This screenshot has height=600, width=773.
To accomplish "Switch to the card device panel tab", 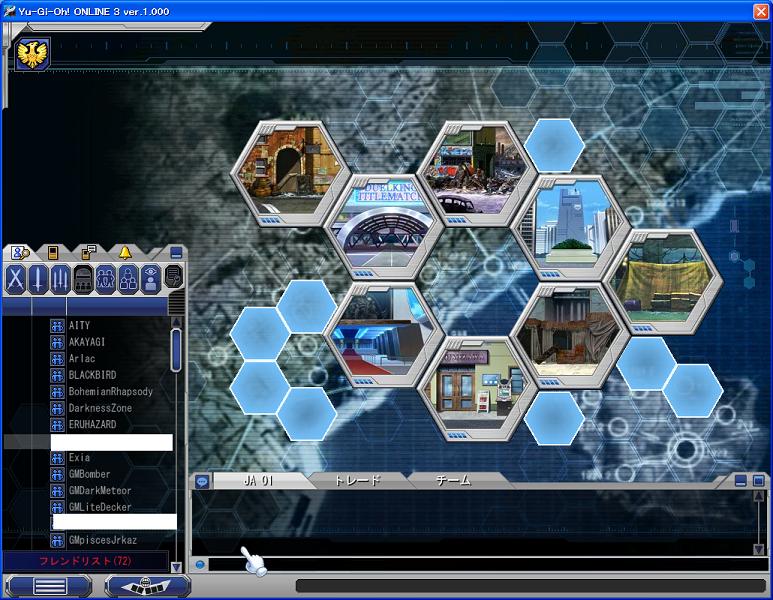I will pyautogui.click(x=53, y=253).
